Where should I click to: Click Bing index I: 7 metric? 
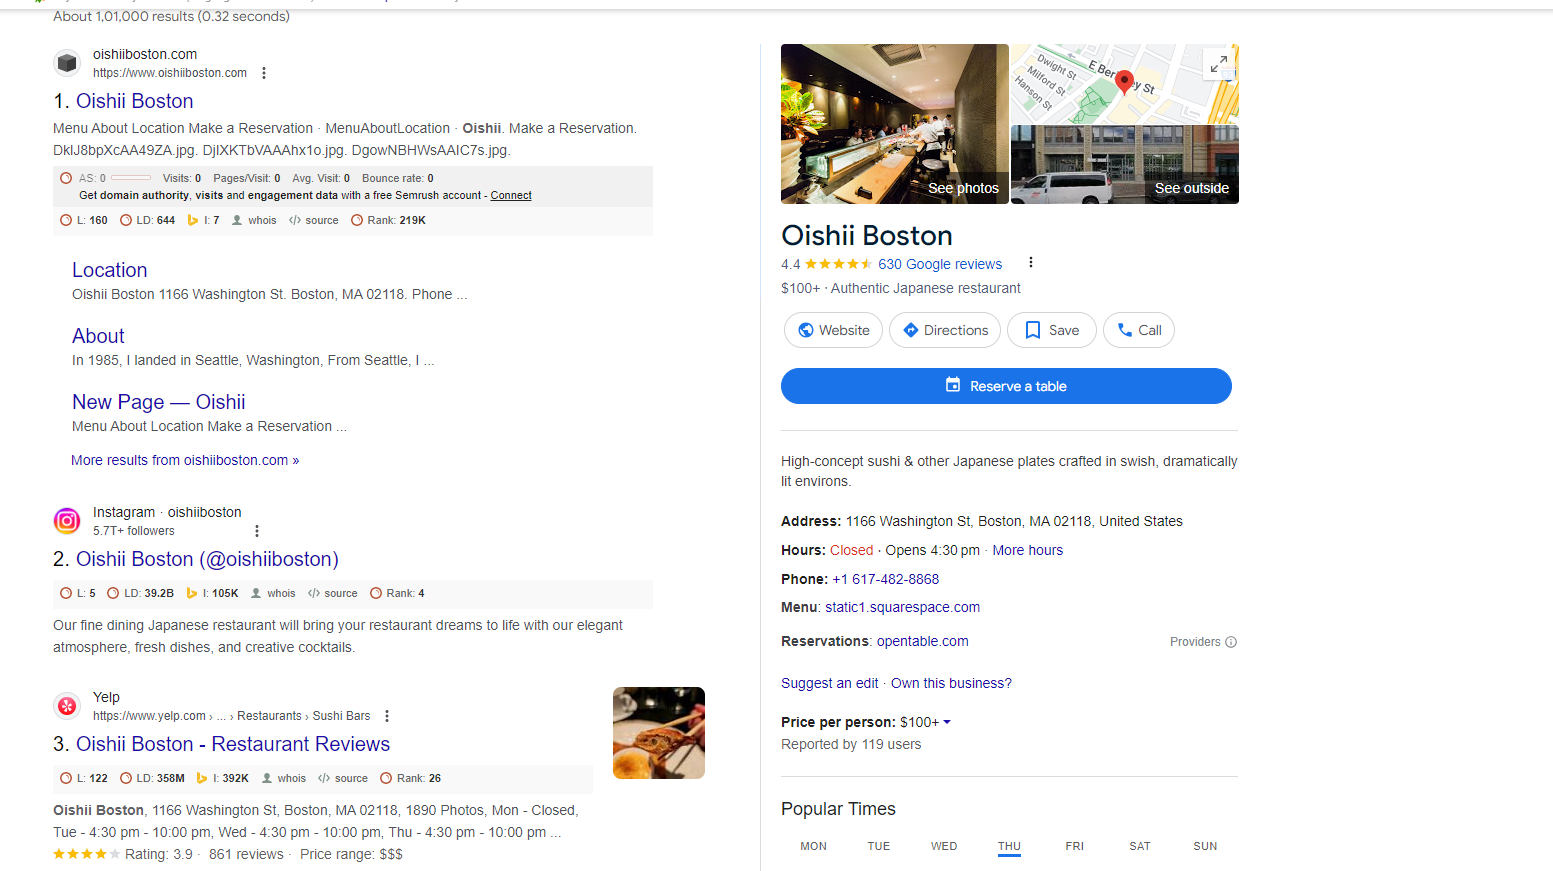pyautogui.click(x=203, y=220)
